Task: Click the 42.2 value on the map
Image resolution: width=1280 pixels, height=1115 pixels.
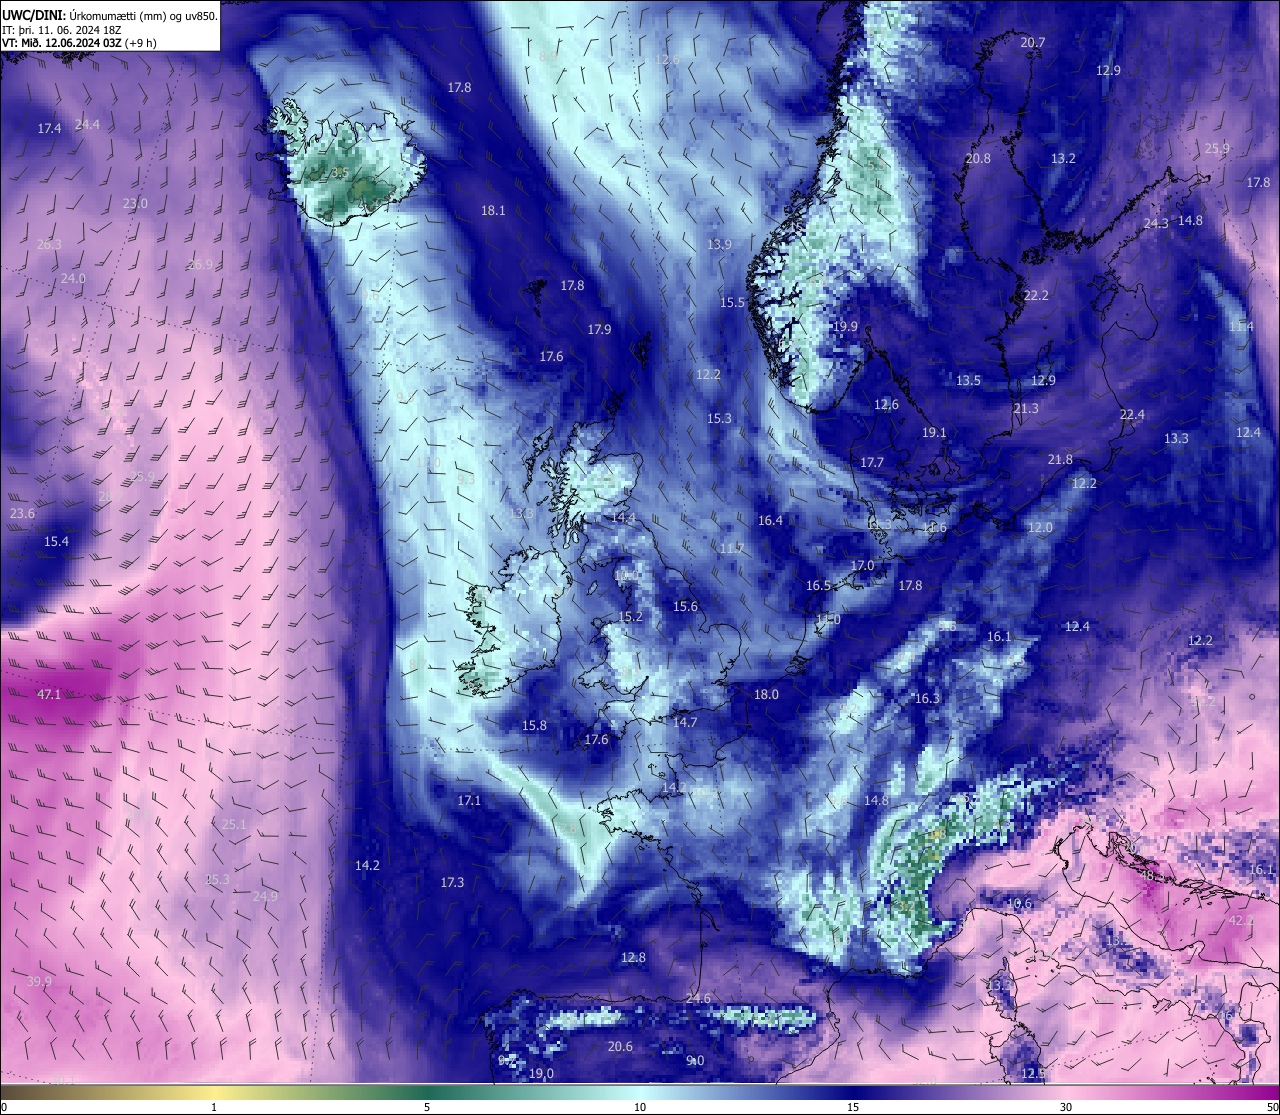Action: (x=1241, y=920)
